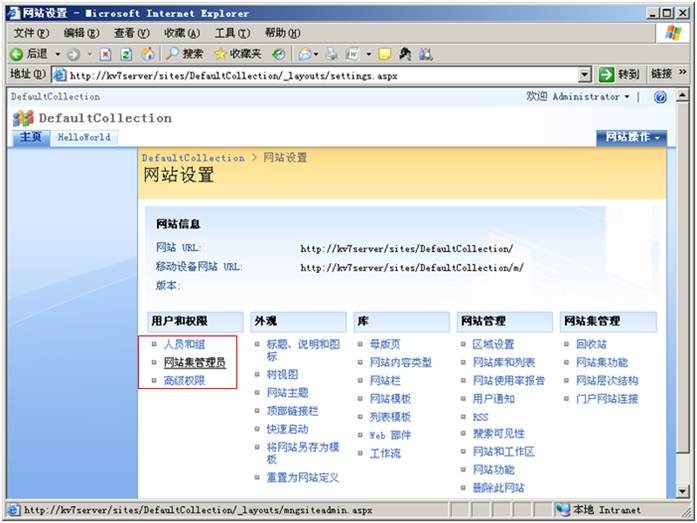Viewport: 697px width, 523px height.
Task: Open the 母版页 link
Action: 385,344
